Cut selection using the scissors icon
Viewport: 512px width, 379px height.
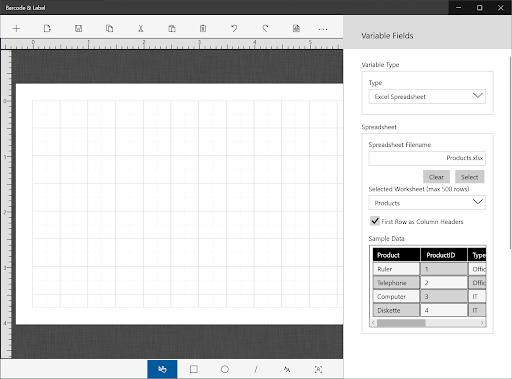tap(141, 29)
